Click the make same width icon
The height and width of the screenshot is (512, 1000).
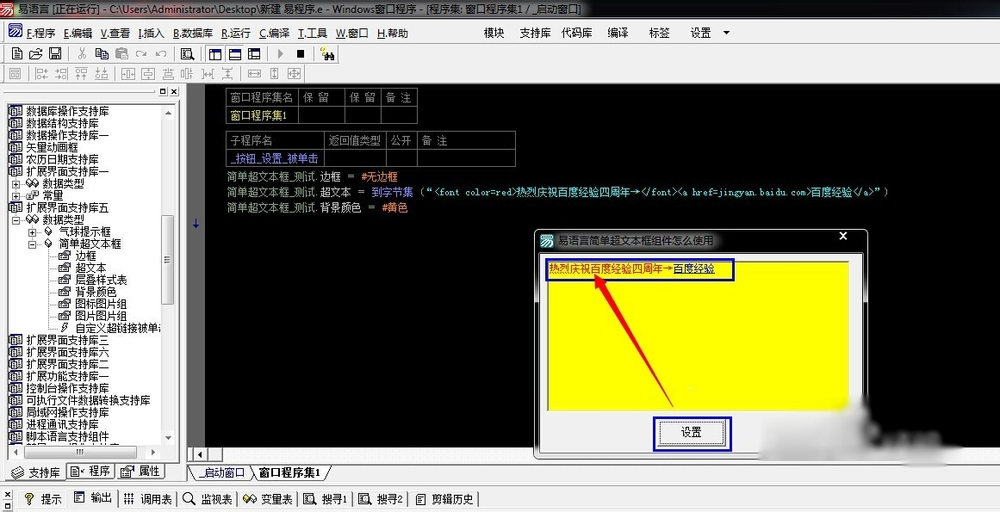254,74
